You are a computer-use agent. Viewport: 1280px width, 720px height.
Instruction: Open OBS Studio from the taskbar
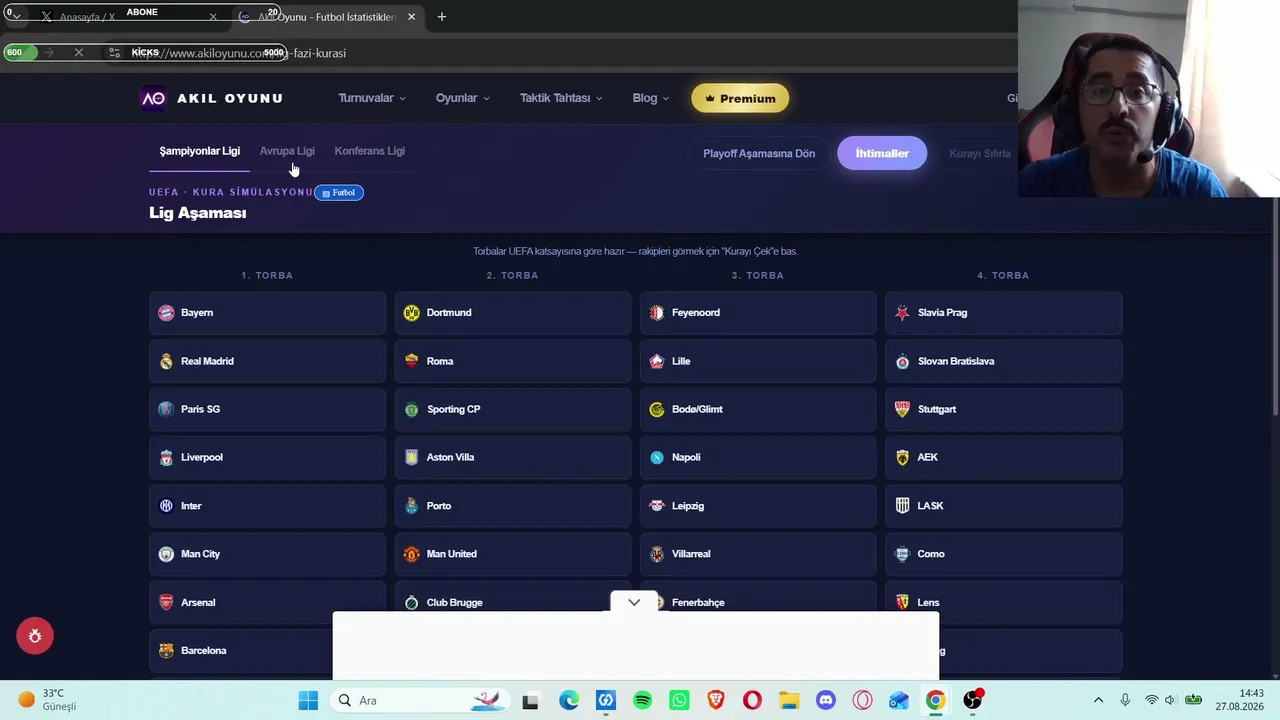(x=972, y=700)
